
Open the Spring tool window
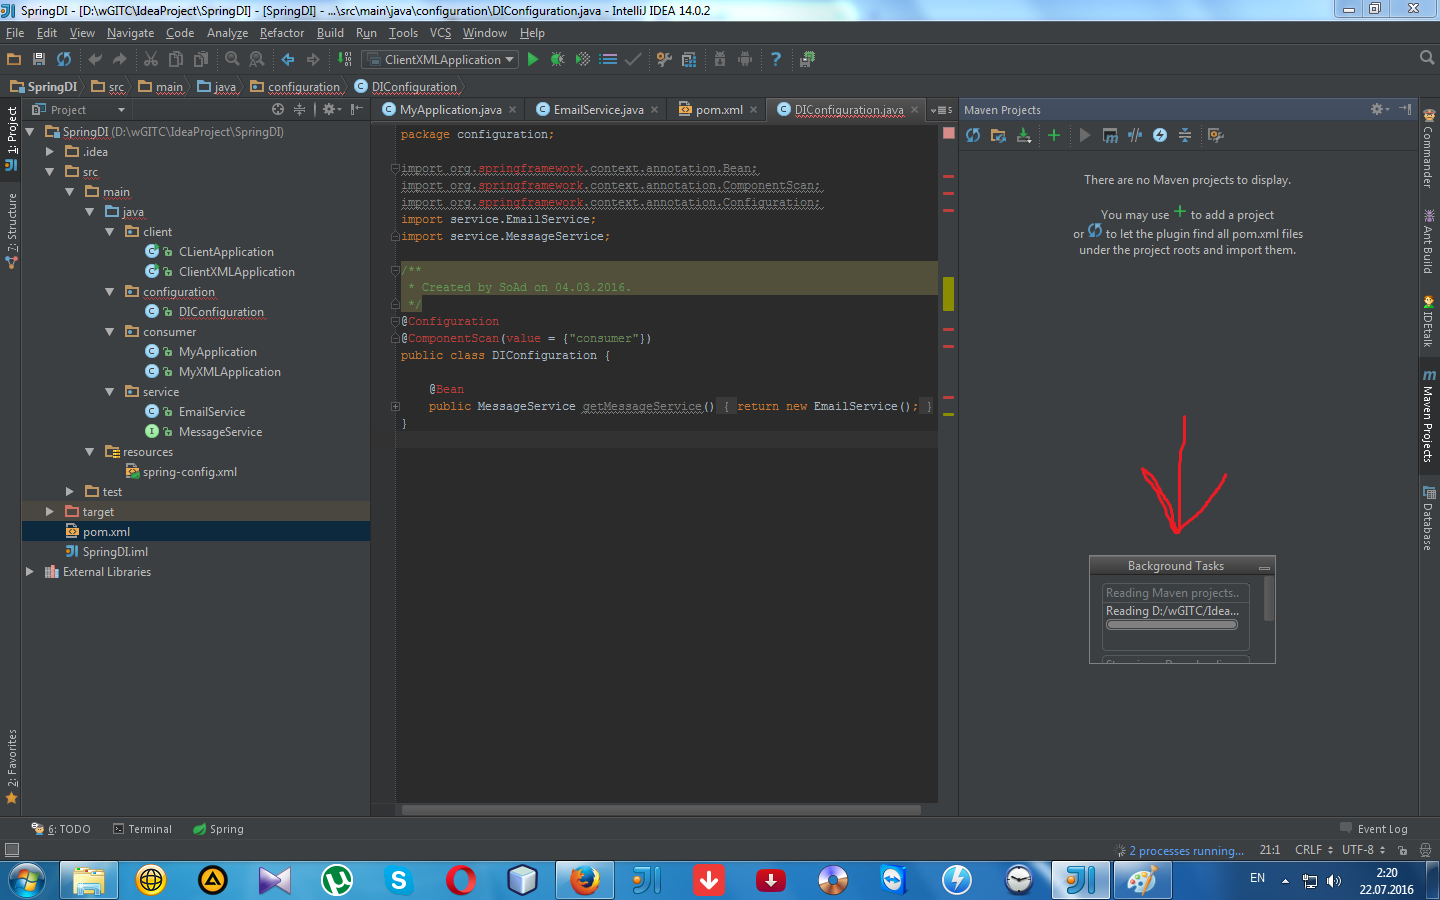218,829
